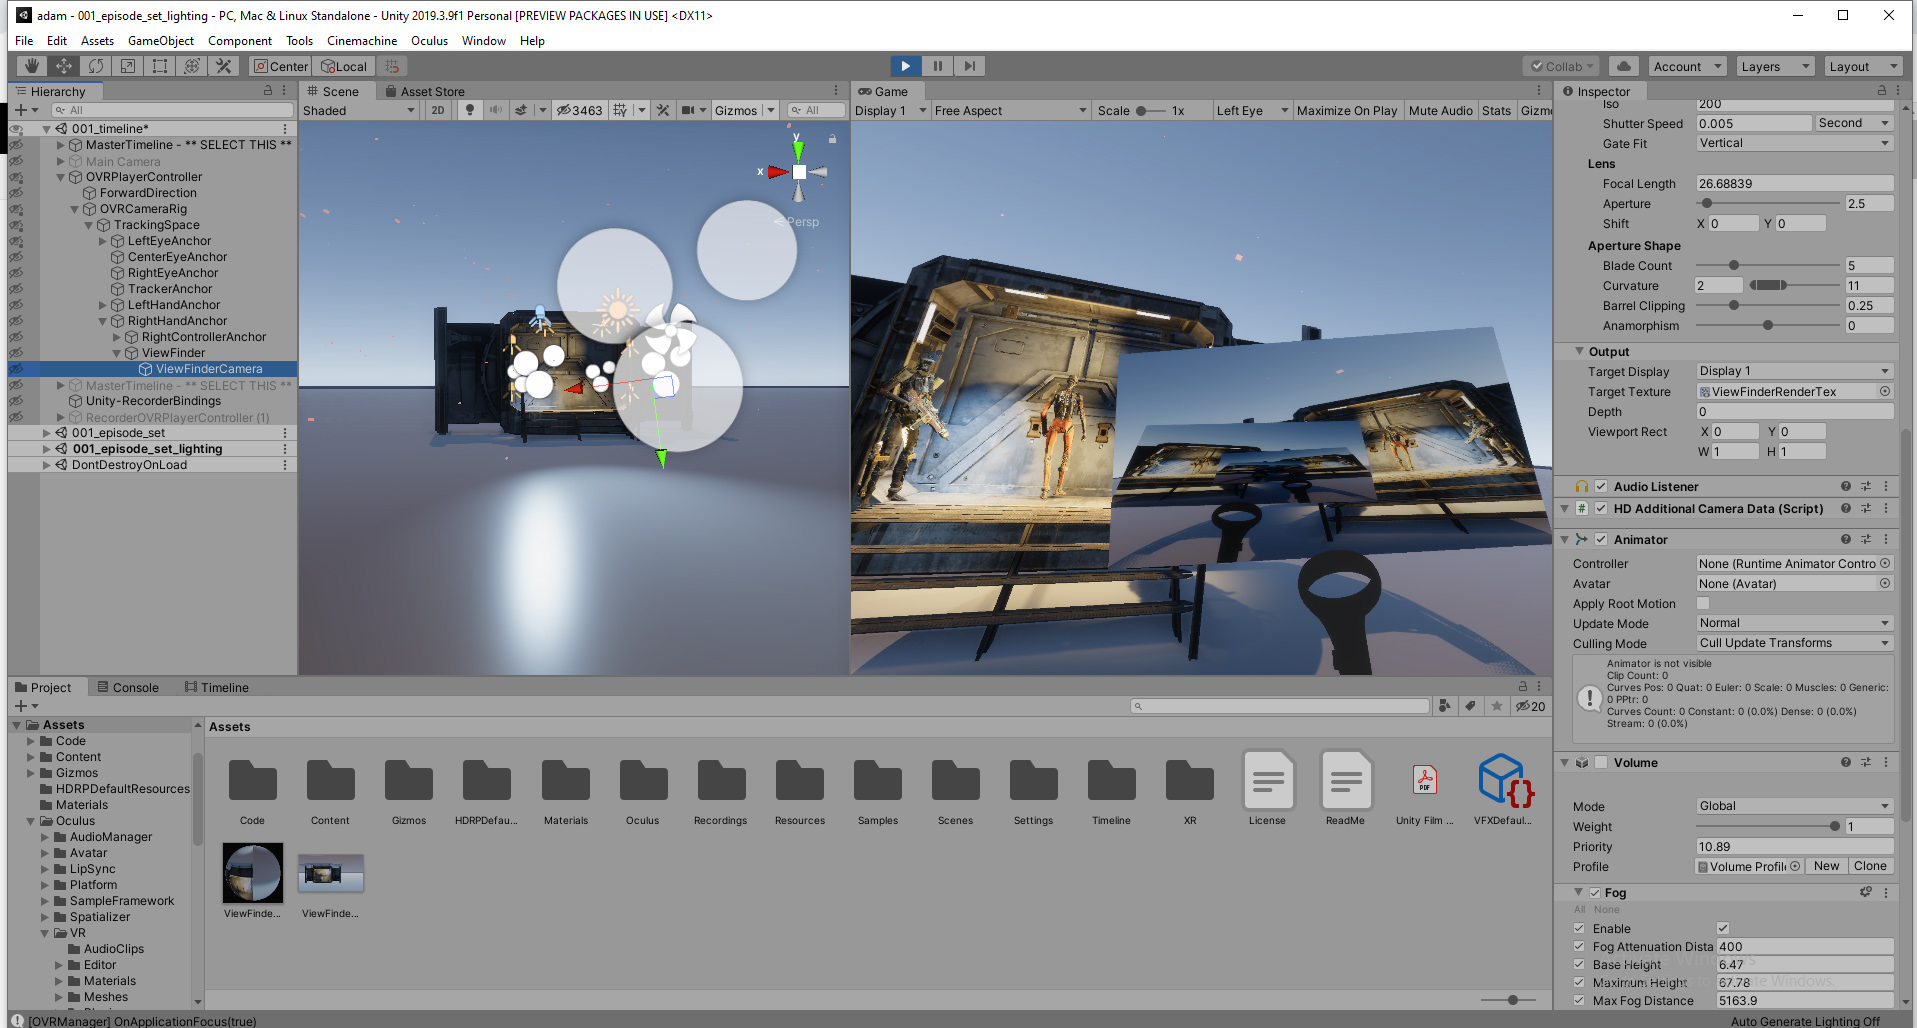Enable Apply Root Motion on Animator
Viewport: 1917px width, 1028px height.
[x=1703, y=603]
